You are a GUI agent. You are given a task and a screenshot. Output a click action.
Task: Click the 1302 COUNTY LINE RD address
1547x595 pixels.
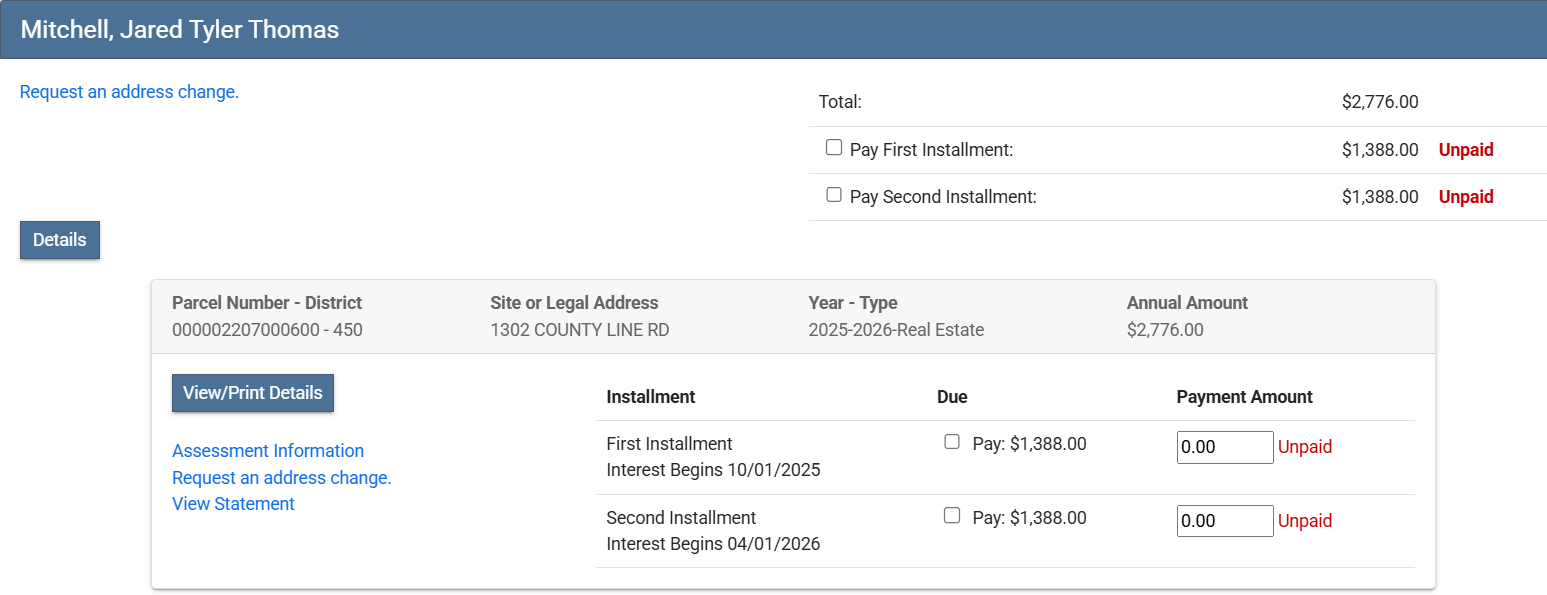click(580, 330)
